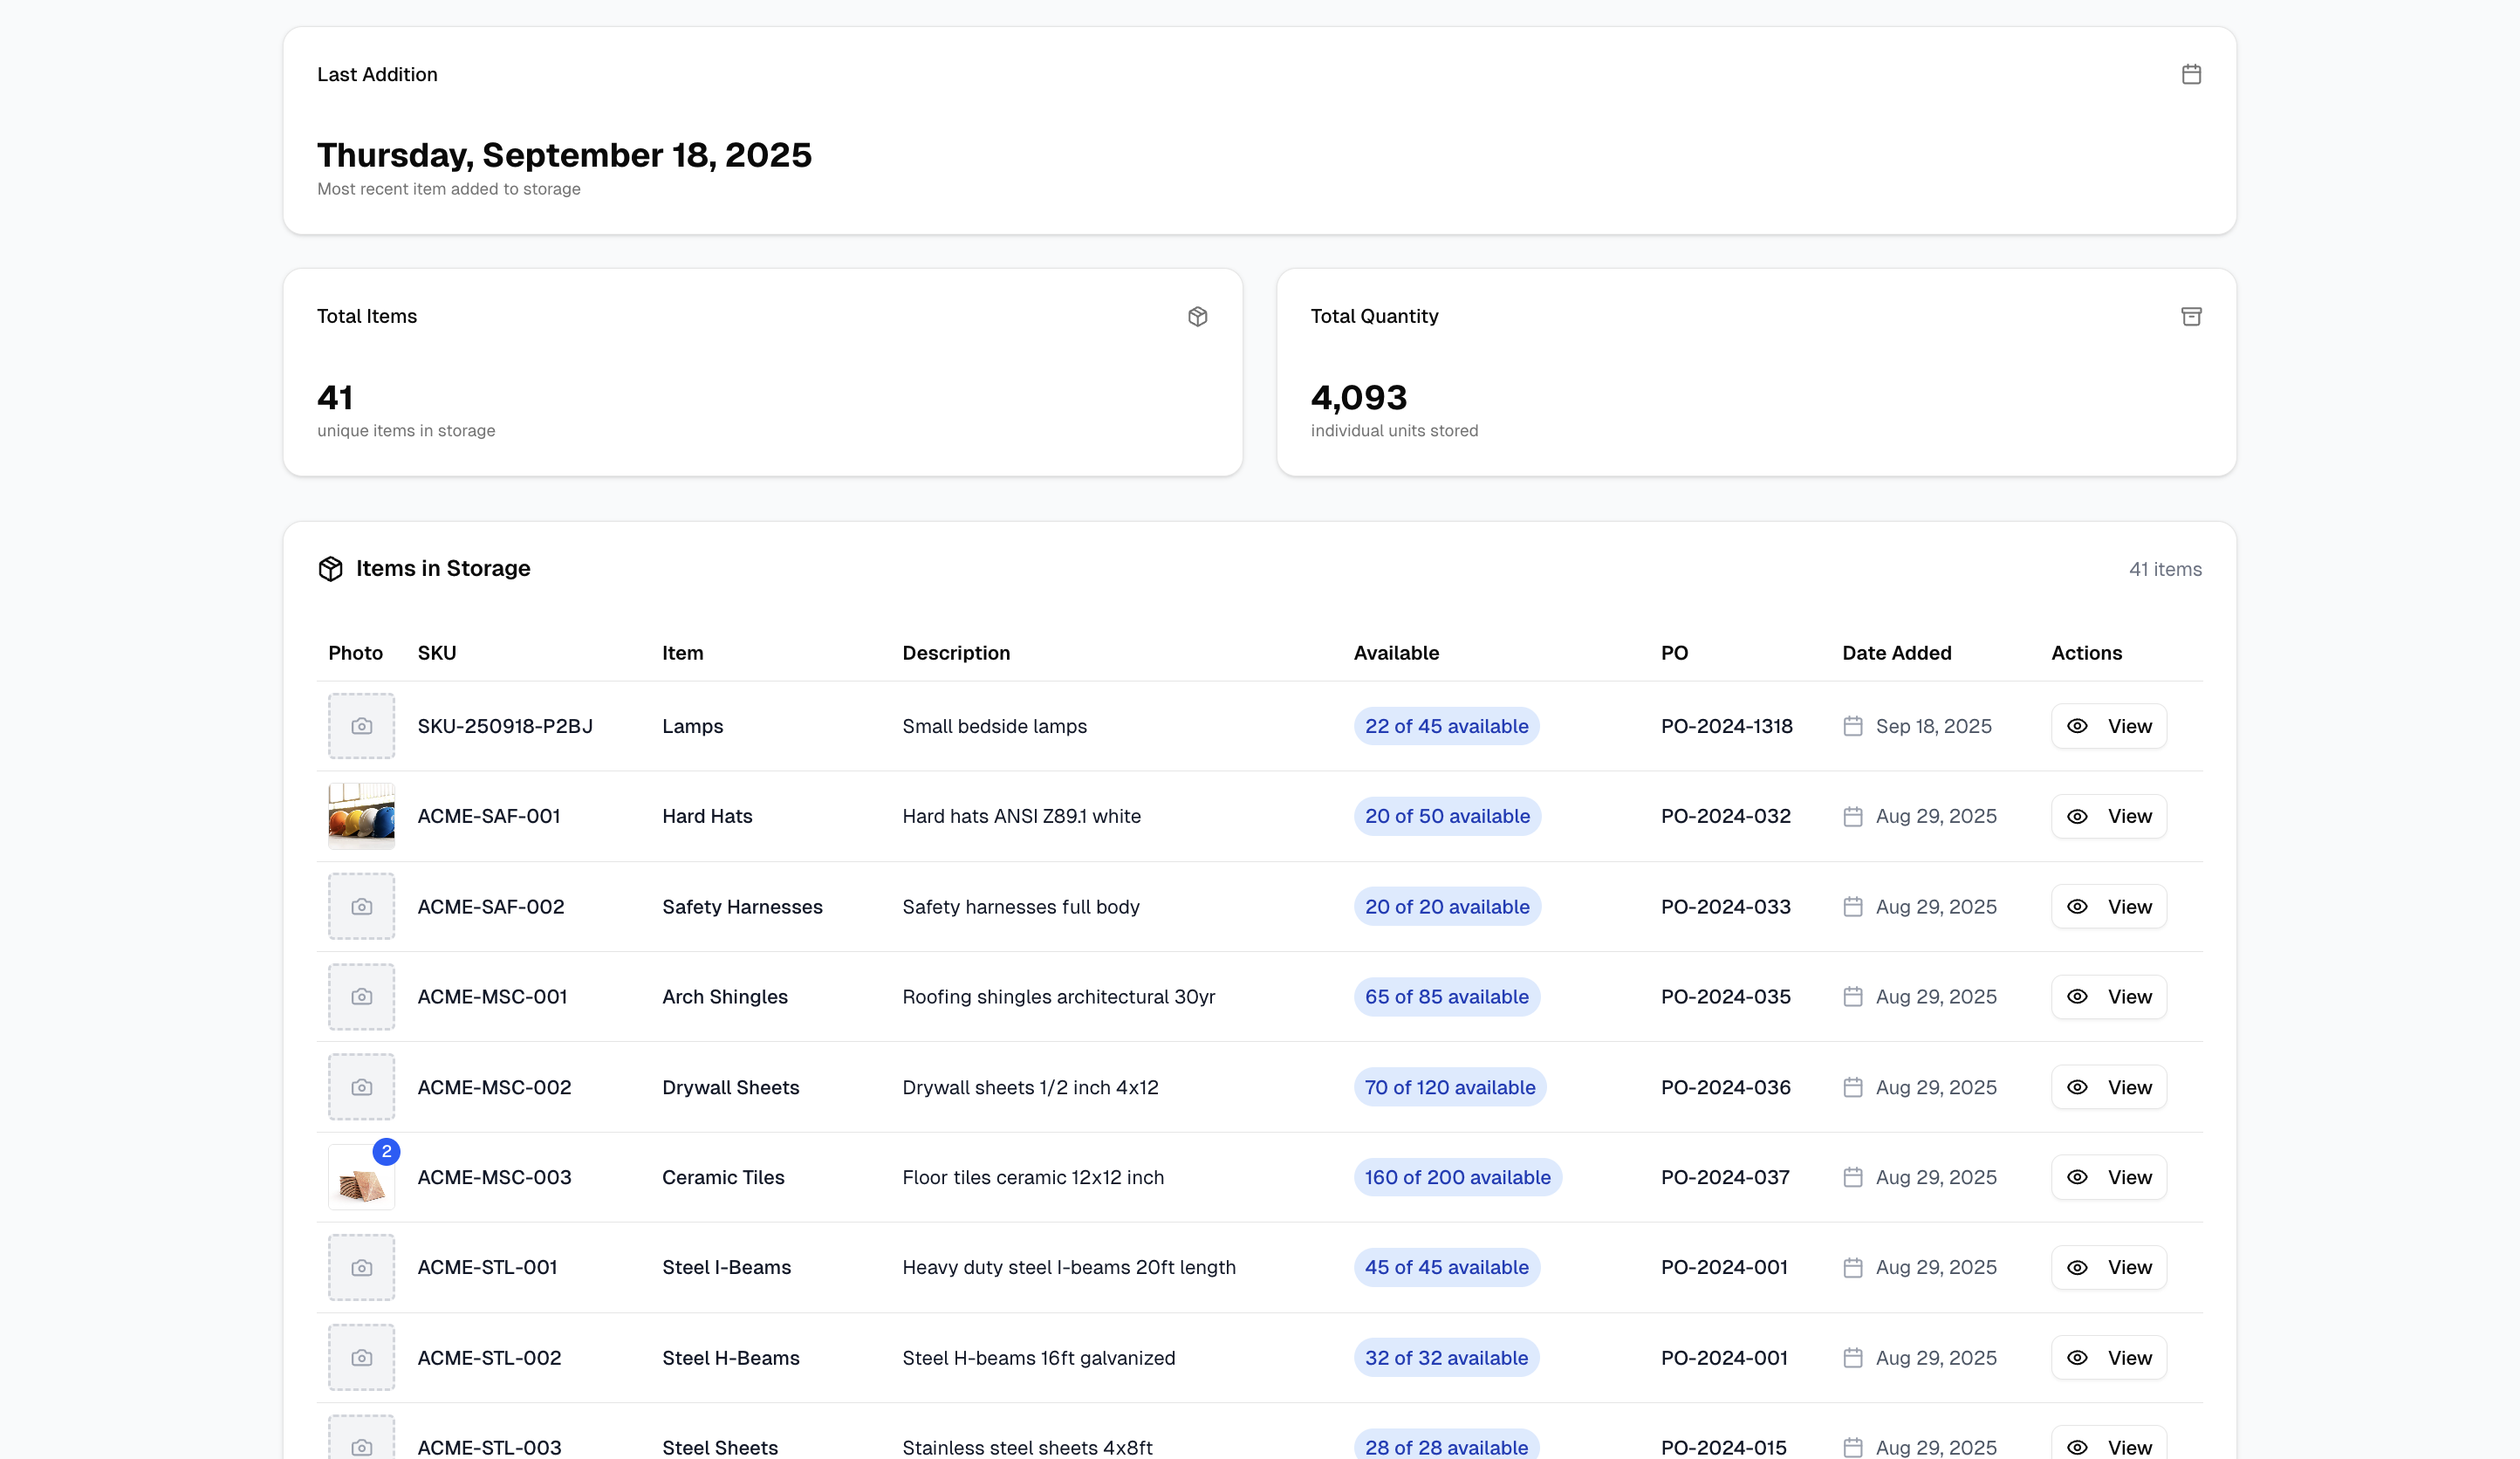The height and width of the screenshot is (1459, 2520).
Task: Click the camera placeholder icon for Safety Harnesses
Action: pos(361,906)
